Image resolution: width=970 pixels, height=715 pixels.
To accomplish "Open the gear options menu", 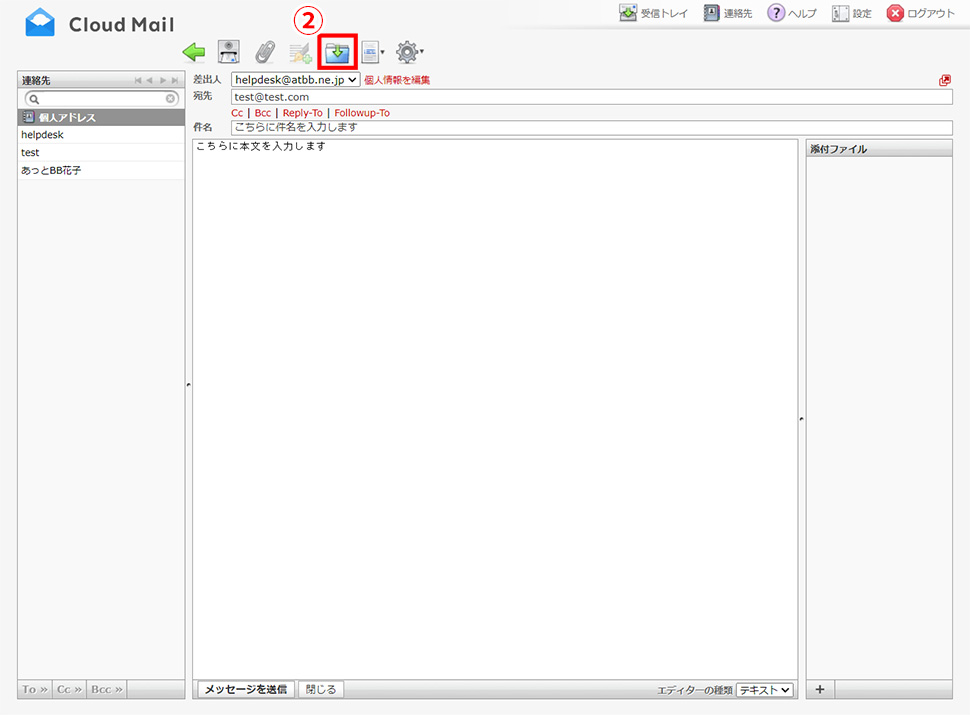I will point(408,52).
